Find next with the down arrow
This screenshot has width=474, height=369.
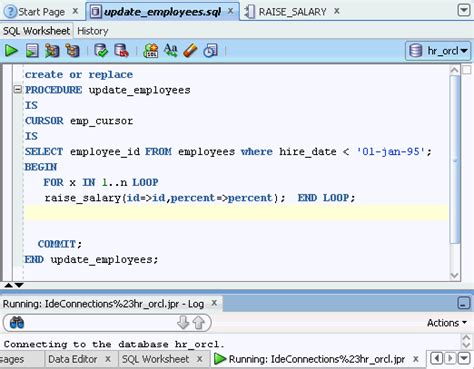coord(183,323)
